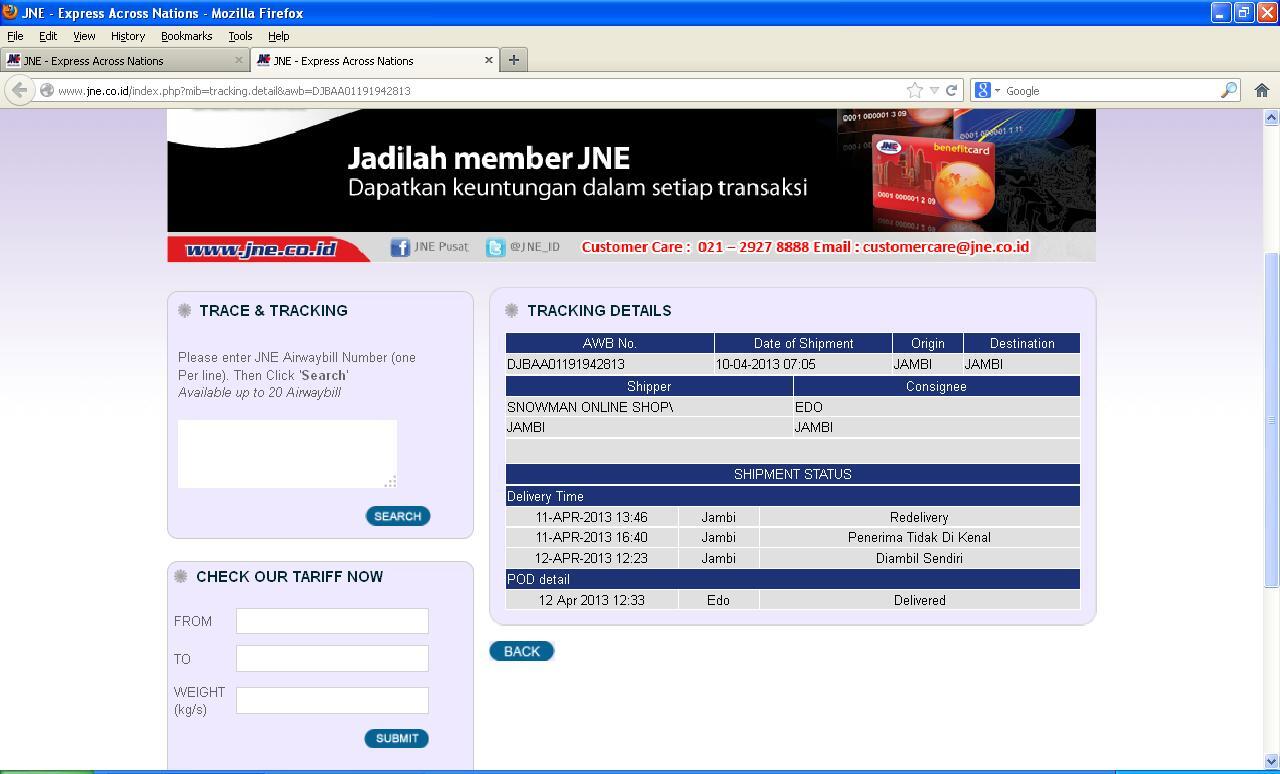
Task: Open the Google search engine selector
Action: coord(987,90)
